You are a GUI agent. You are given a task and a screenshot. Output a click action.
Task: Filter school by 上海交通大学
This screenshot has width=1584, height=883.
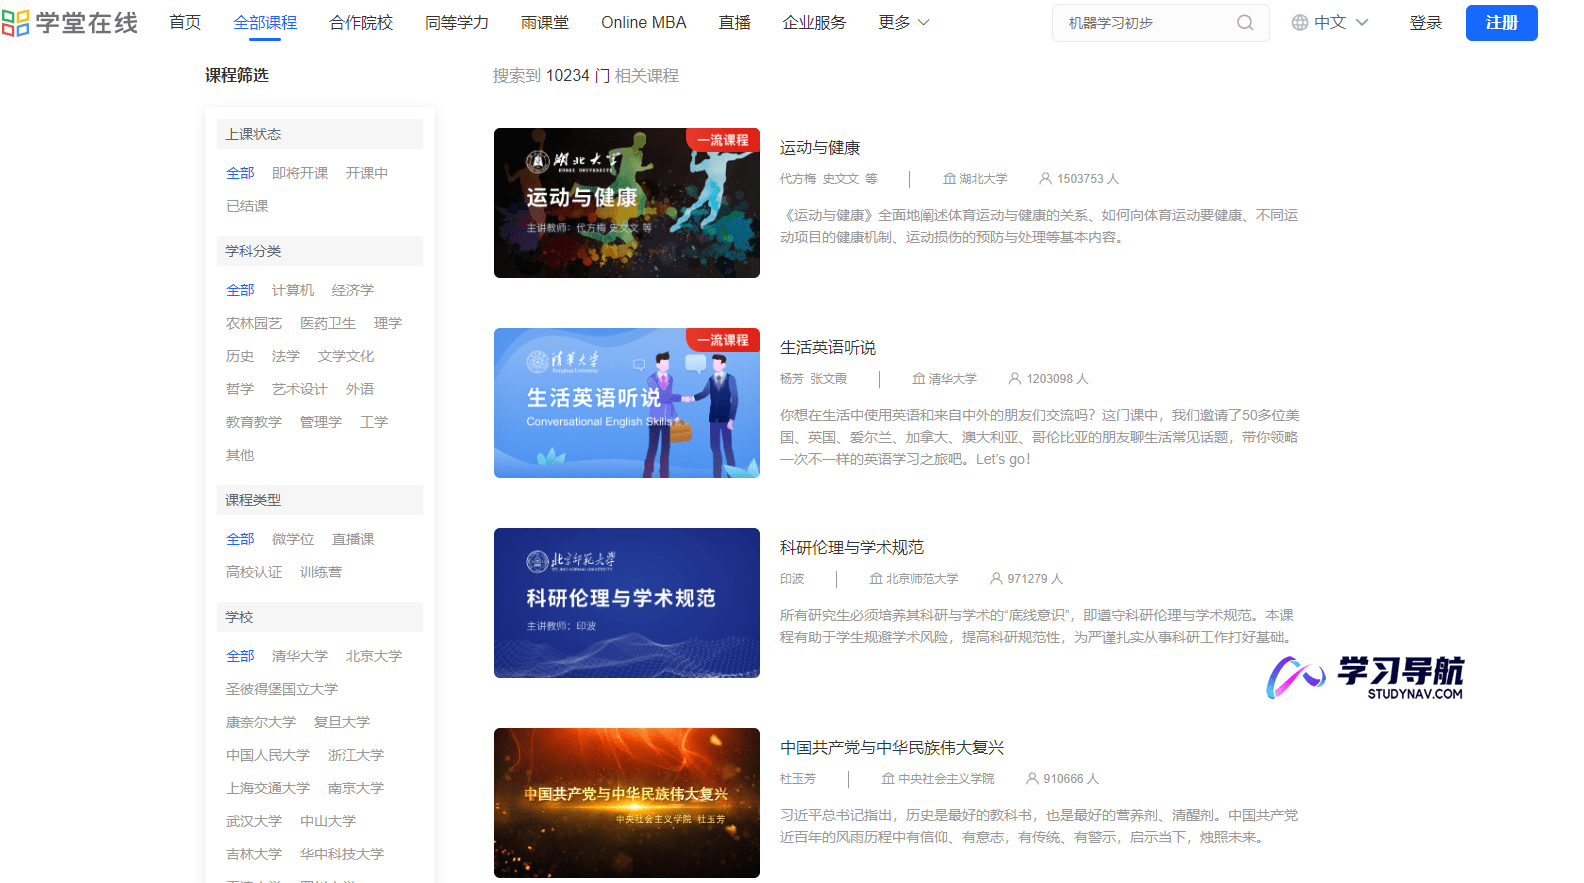click(x=268, y=788)
